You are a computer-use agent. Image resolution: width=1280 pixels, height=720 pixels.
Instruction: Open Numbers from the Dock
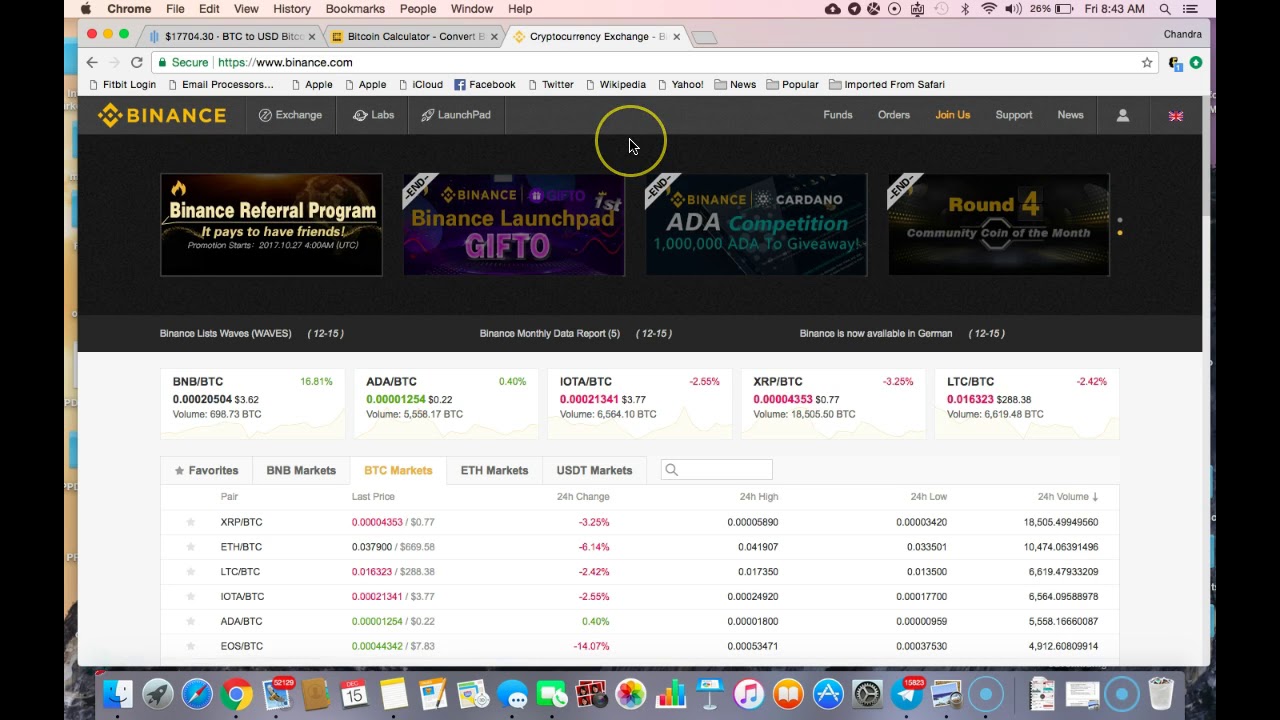coord(670,693)
